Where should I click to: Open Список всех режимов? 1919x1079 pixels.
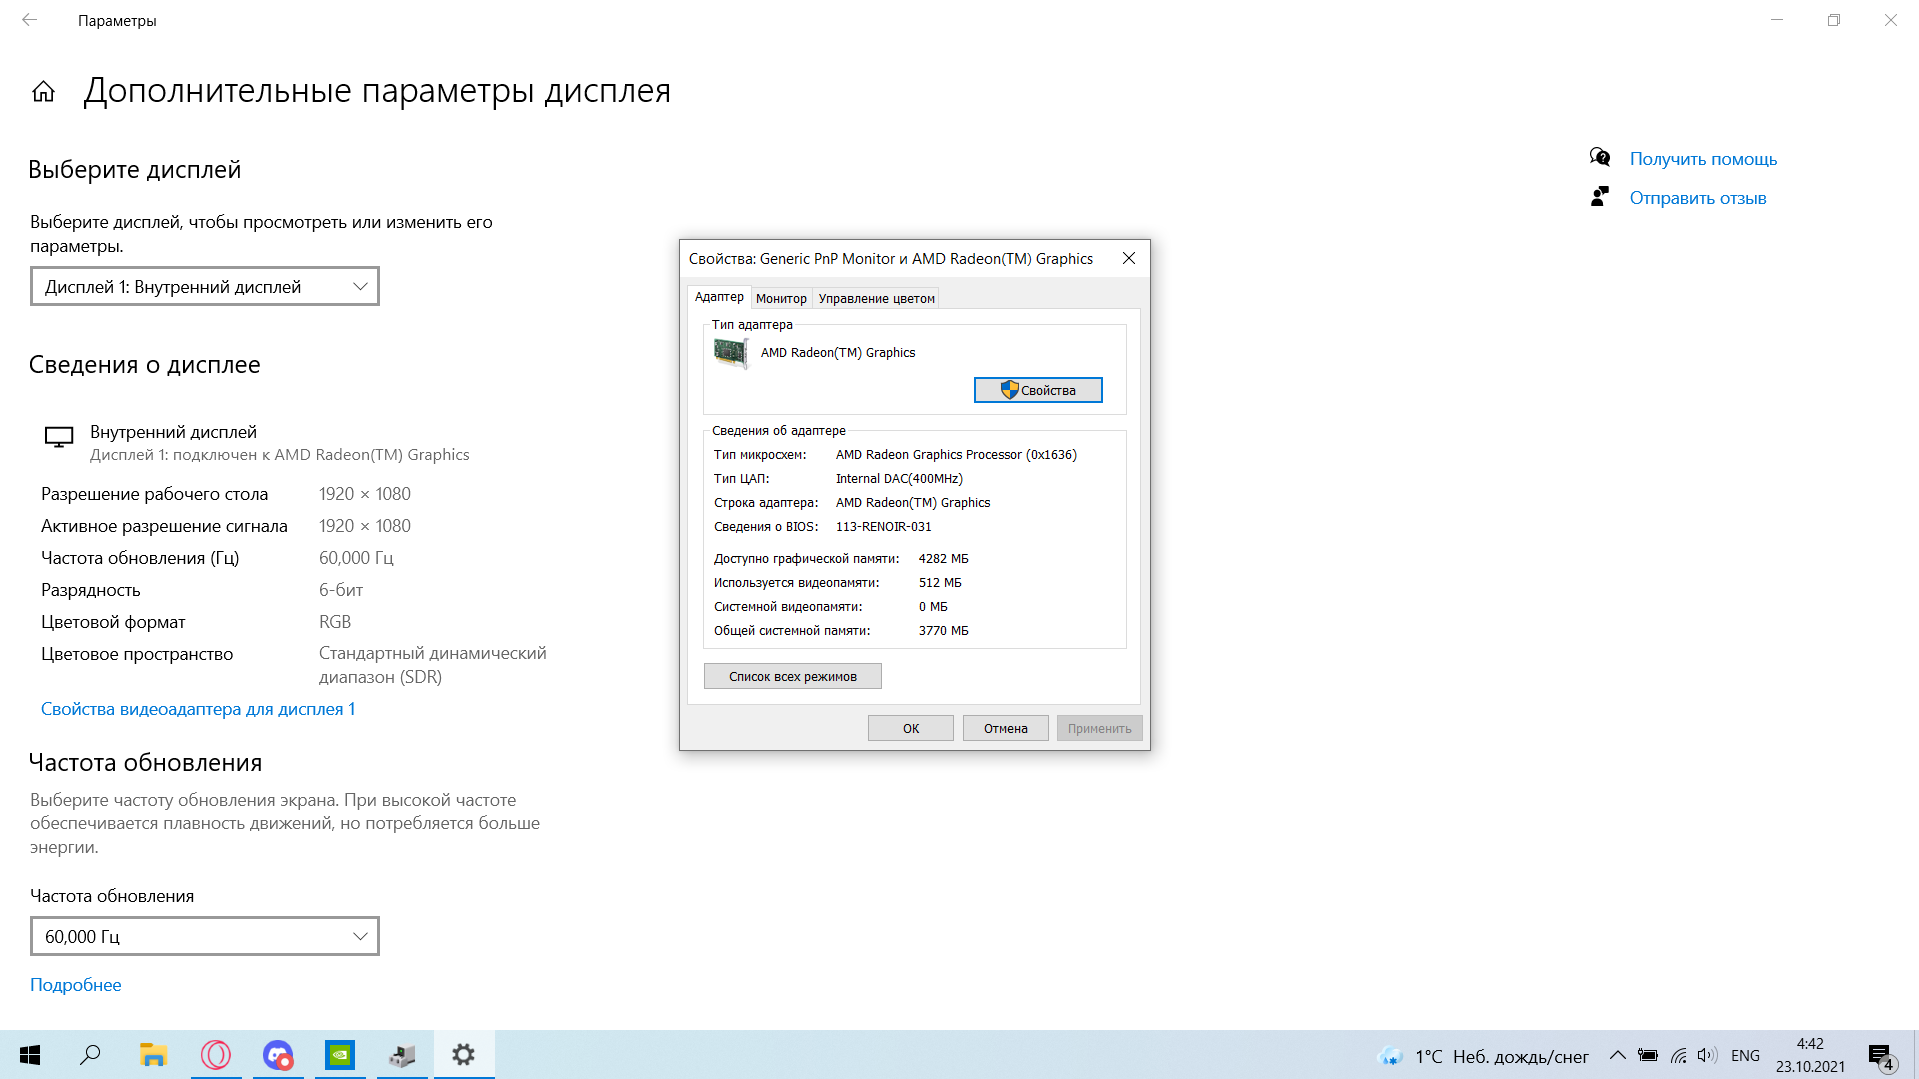click(793, 677)
